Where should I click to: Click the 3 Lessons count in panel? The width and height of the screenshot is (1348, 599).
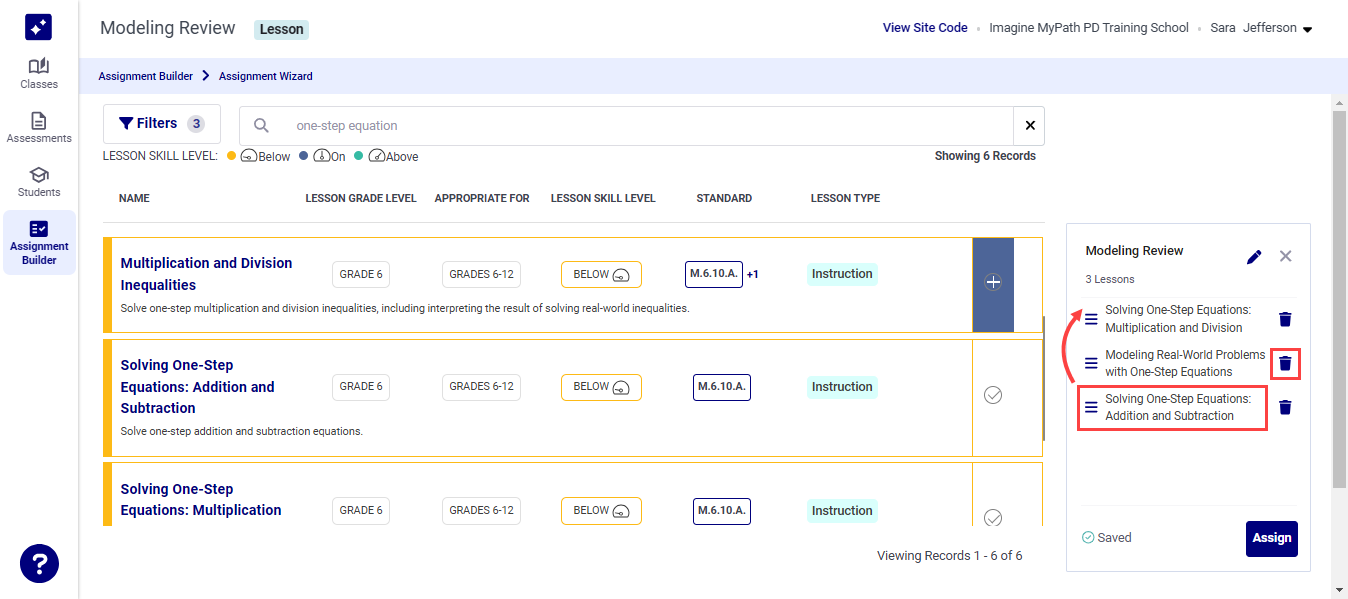[x=1110, y=279]
